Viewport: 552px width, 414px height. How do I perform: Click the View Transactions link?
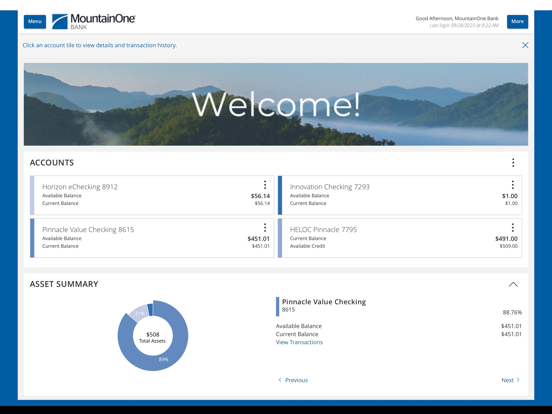[x=299, y=342]
